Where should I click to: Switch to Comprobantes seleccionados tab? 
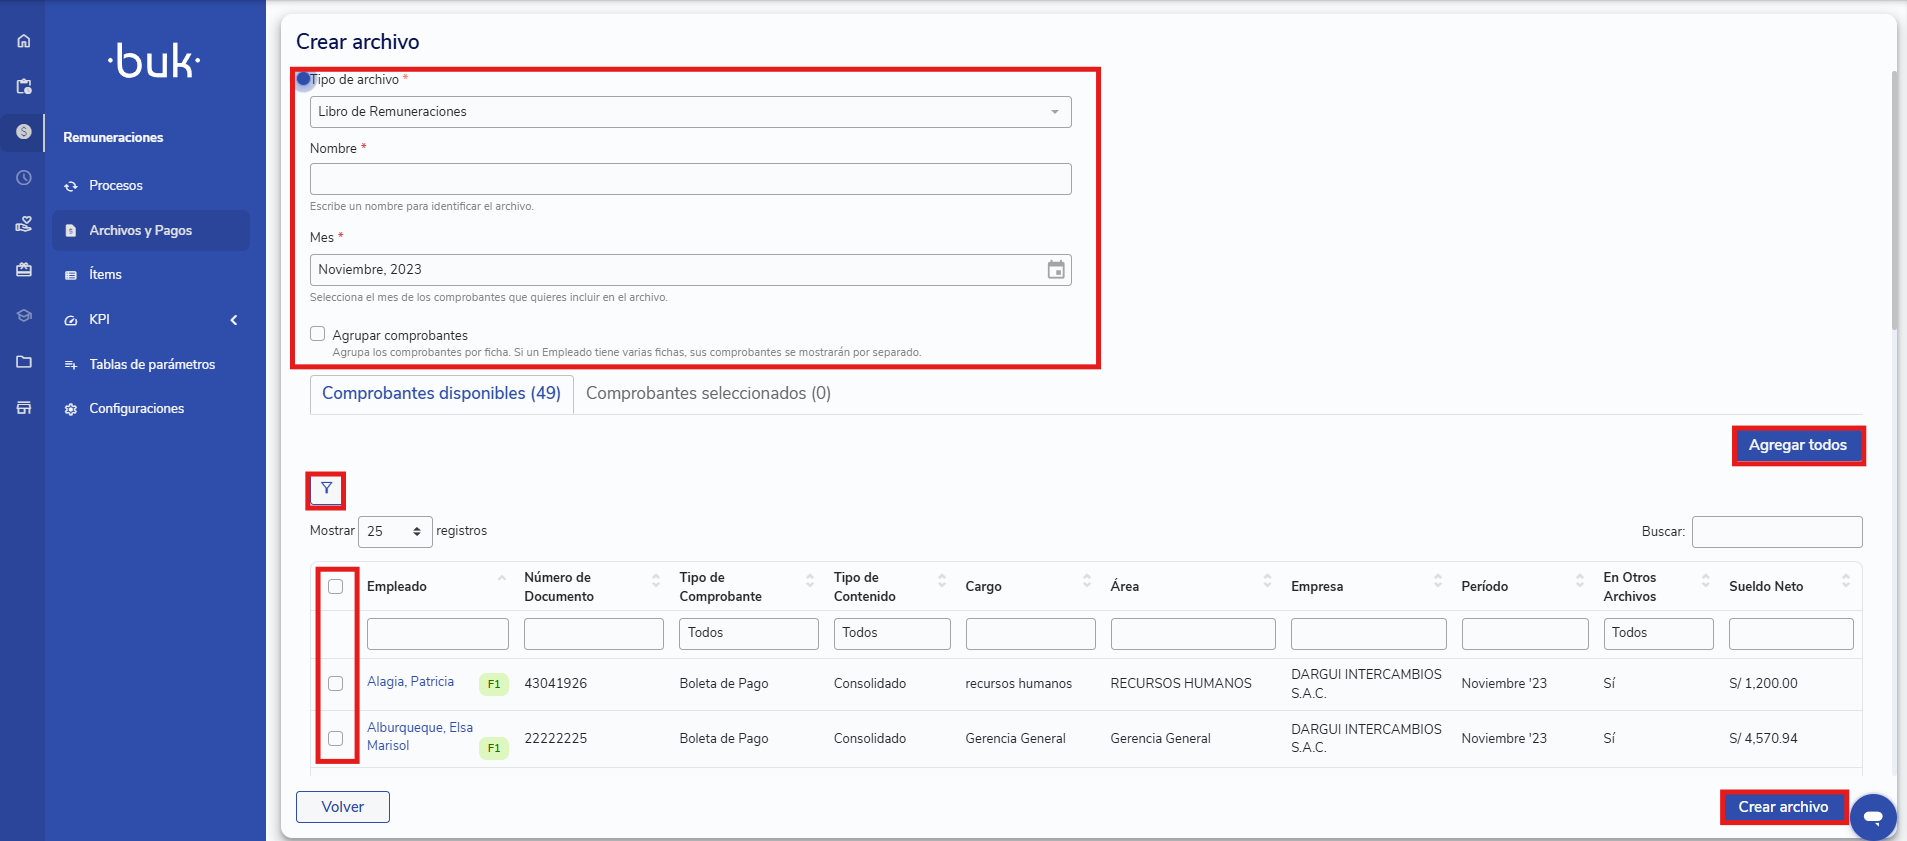point(708,394)
